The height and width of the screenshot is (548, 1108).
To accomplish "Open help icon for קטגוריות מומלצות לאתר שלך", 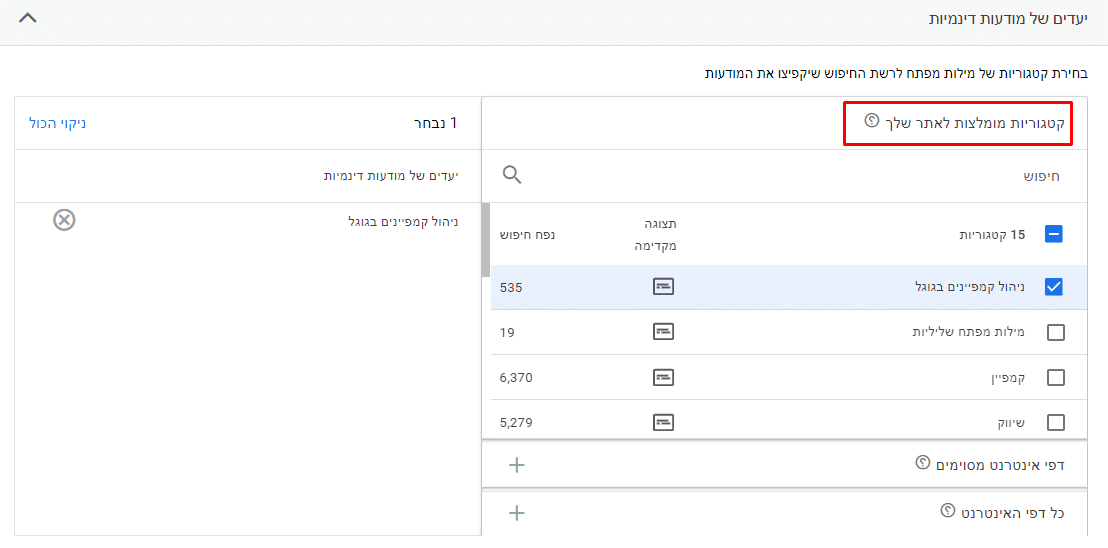I will [871, 121].
